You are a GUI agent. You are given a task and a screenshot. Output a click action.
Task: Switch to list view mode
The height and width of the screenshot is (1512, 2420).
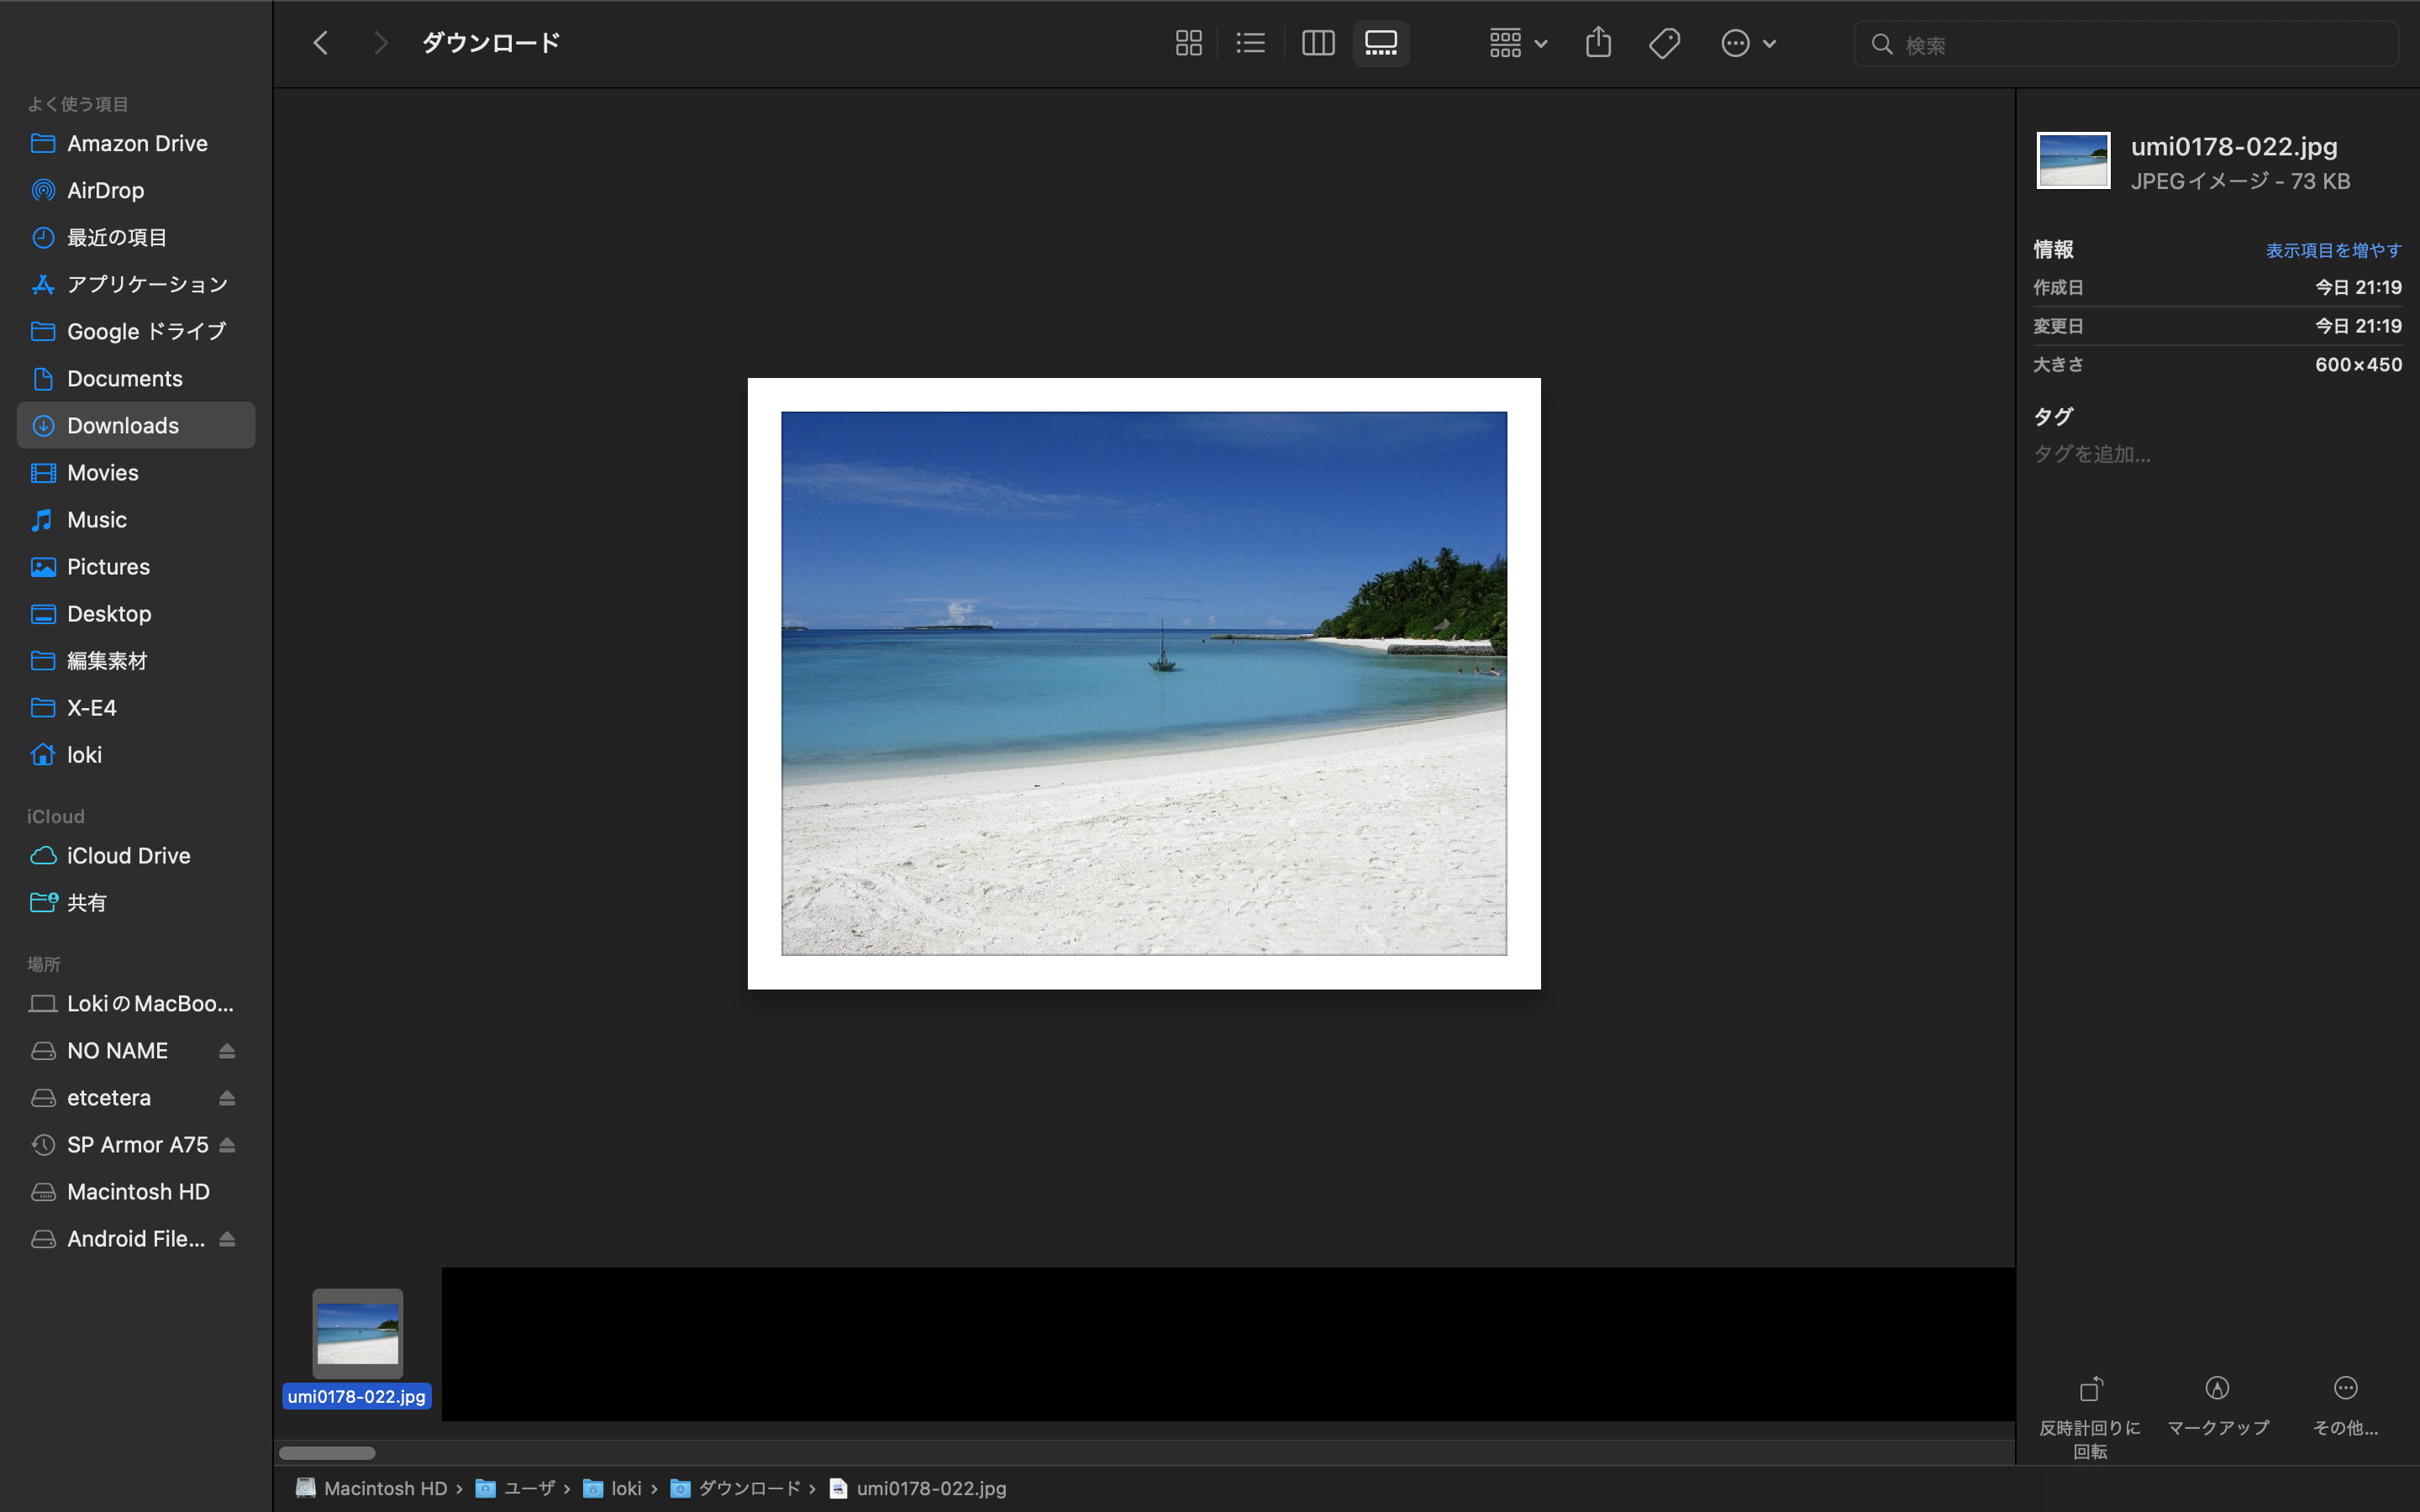click(x=1250, y=43)
